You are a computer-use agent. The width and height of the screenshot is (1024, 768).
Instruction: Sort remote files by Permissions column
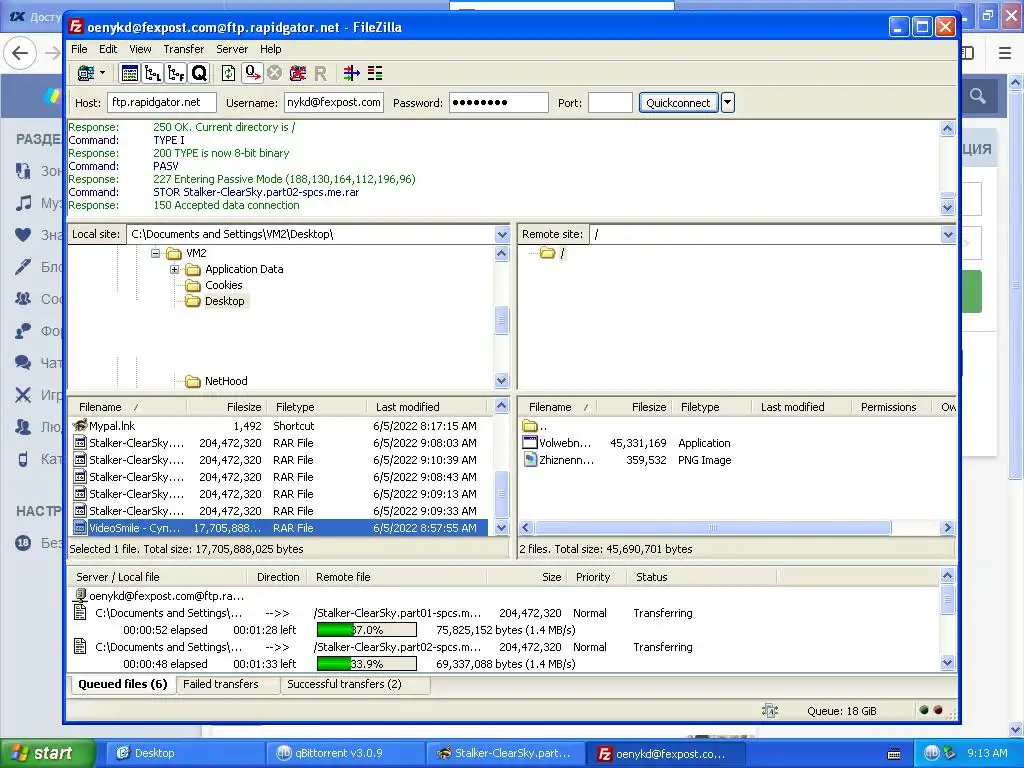tap(888, 407)
